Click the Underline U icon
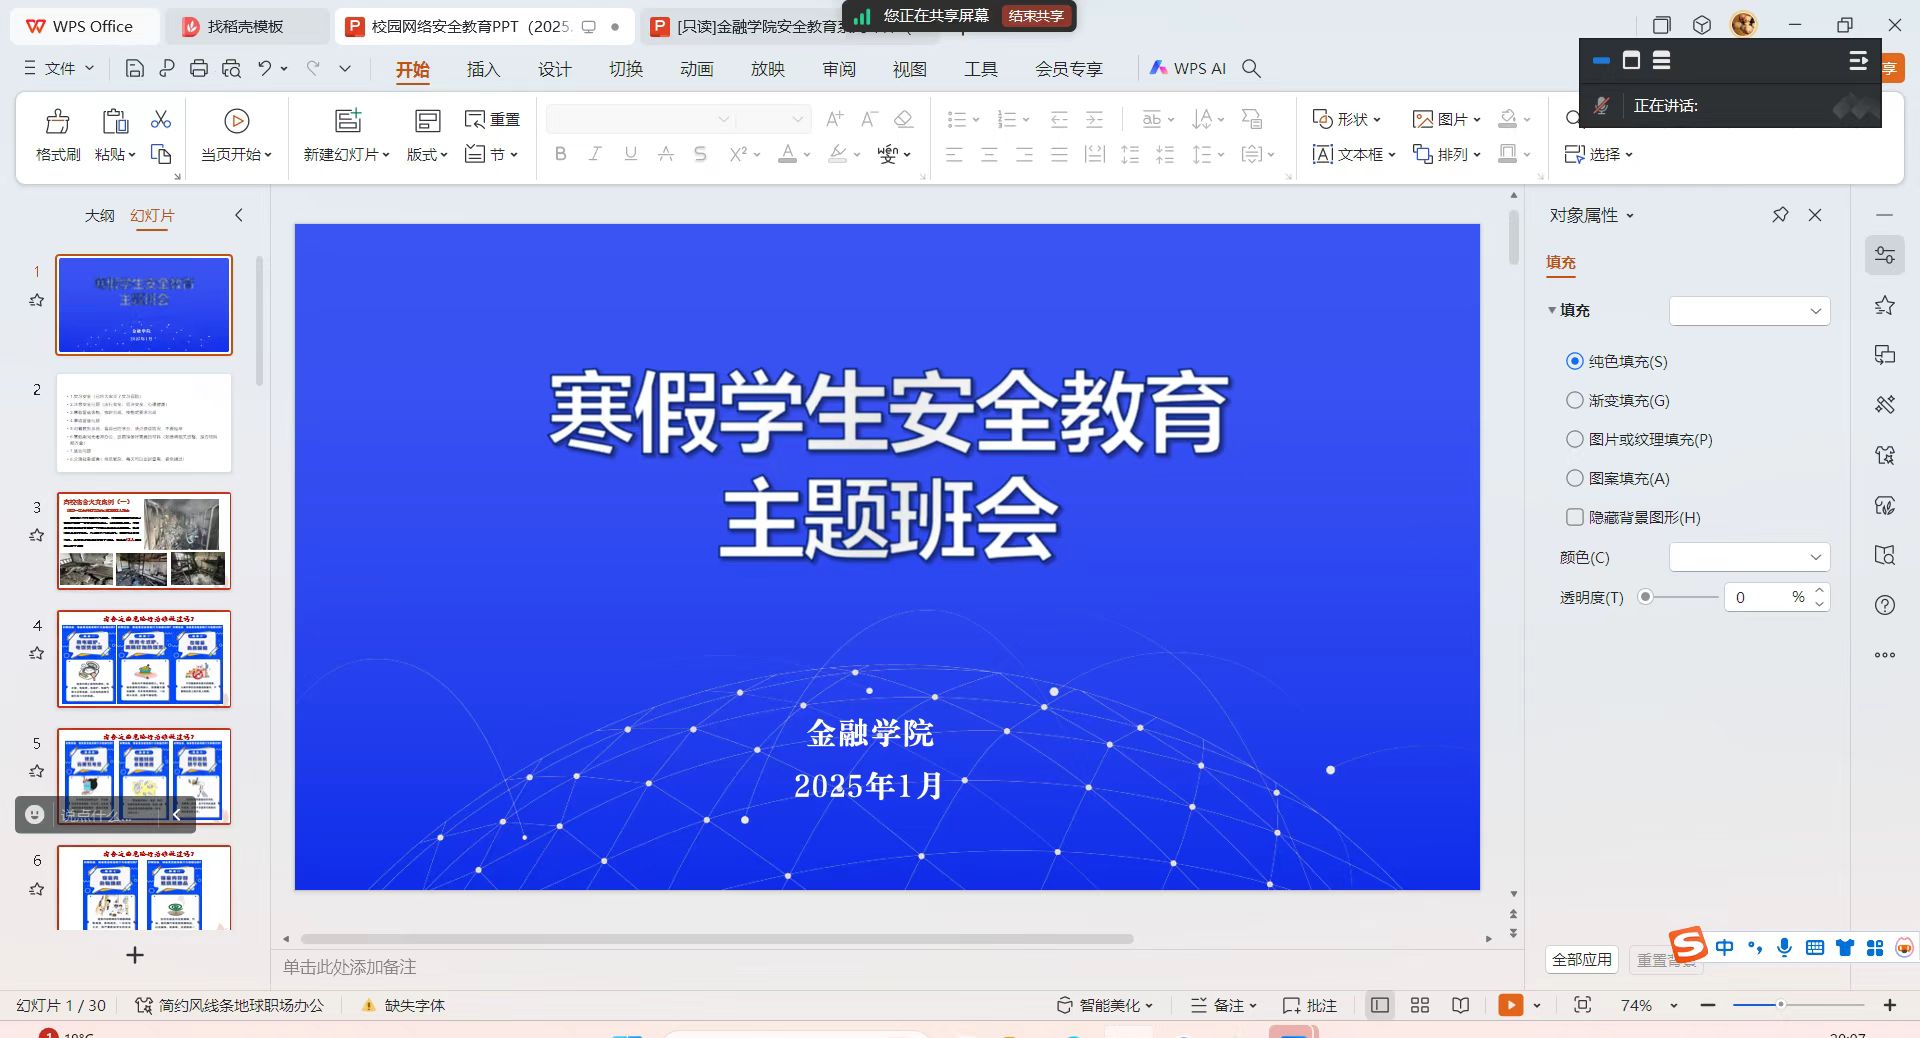Viewport: 1920px width, 1038px height. coord(630,154)
